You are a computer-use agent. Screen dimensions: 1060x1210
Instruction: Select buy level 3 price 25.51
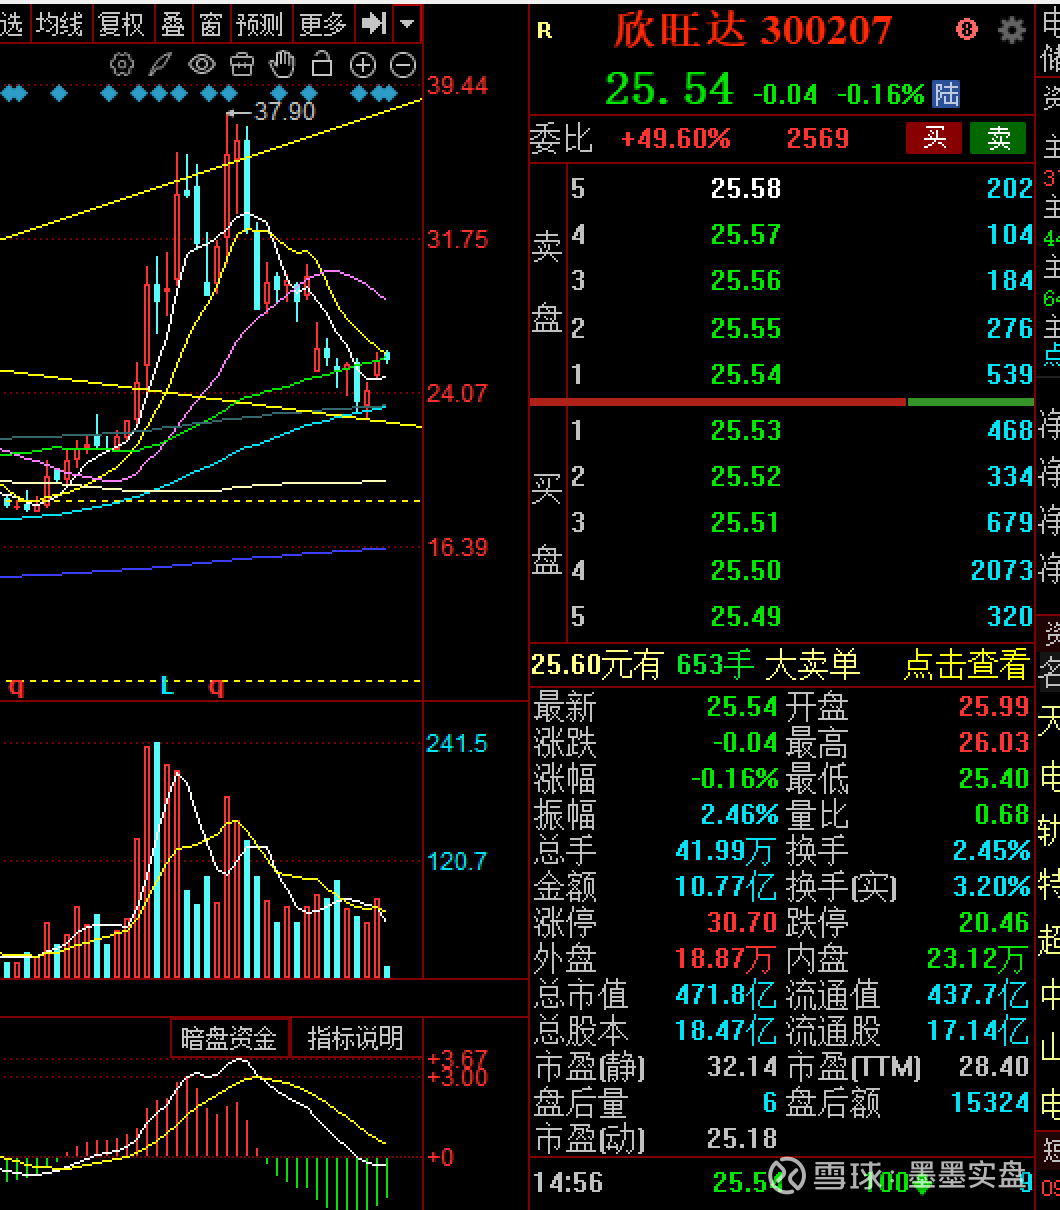[745, 522]
